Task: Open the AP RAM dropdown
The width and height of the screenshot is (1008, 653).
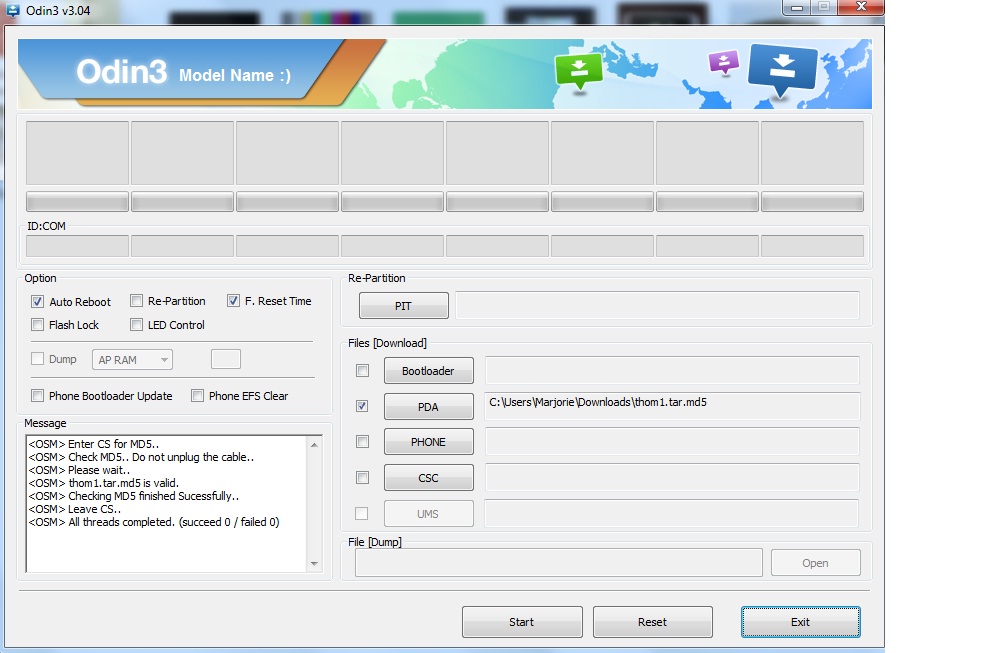Action: [132, 360]
